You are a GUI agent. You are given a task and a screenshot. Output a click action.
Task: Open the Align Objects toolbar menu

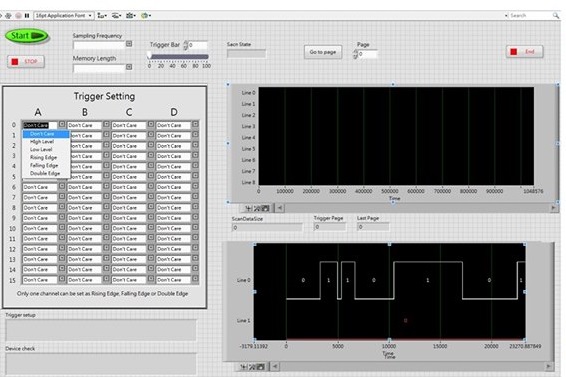pyautogui.click(x=102, y=16)
